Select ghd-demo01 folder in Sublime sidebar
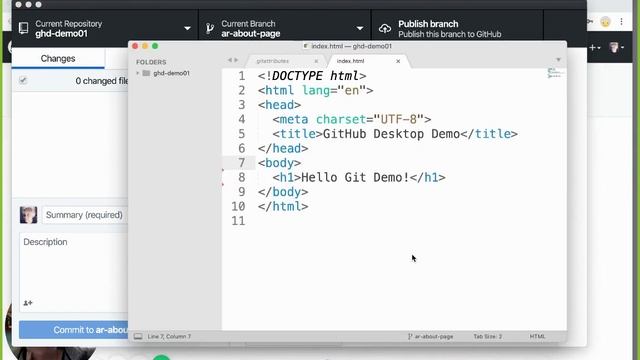Screen dimensions: 640x360 coord(171,73)
